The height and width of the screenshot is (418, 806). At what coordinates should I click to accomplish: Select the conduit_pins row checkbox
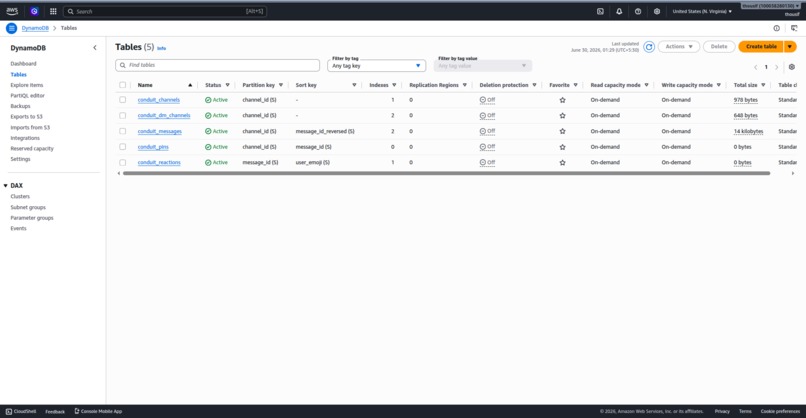coord(122,147)
